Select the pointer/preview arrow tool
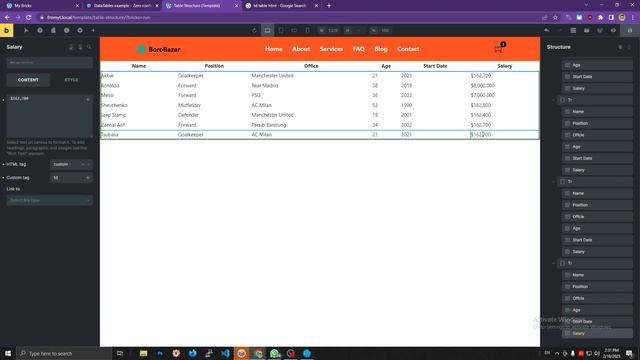 coord(26,31)
